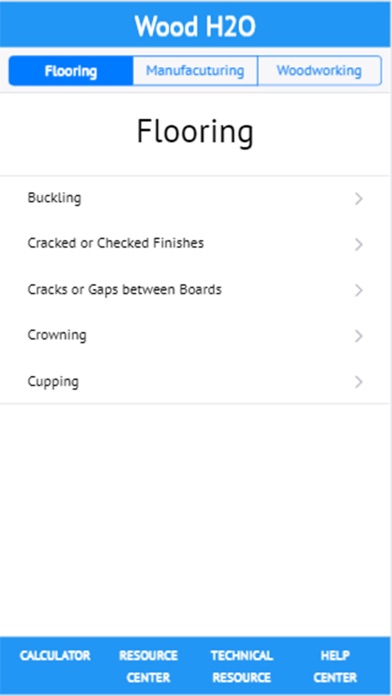Open Cracked or Checked Finishes entry

tap(195, 244)
